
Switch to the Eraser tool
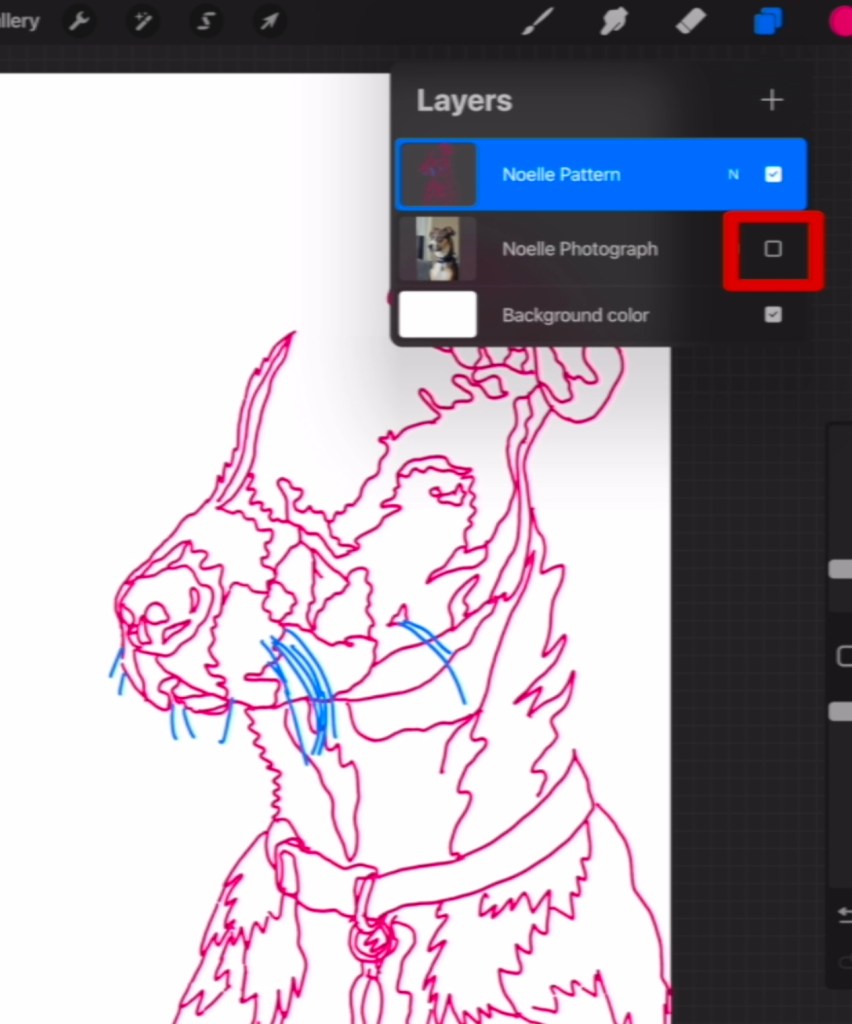(x=689, y=21)
